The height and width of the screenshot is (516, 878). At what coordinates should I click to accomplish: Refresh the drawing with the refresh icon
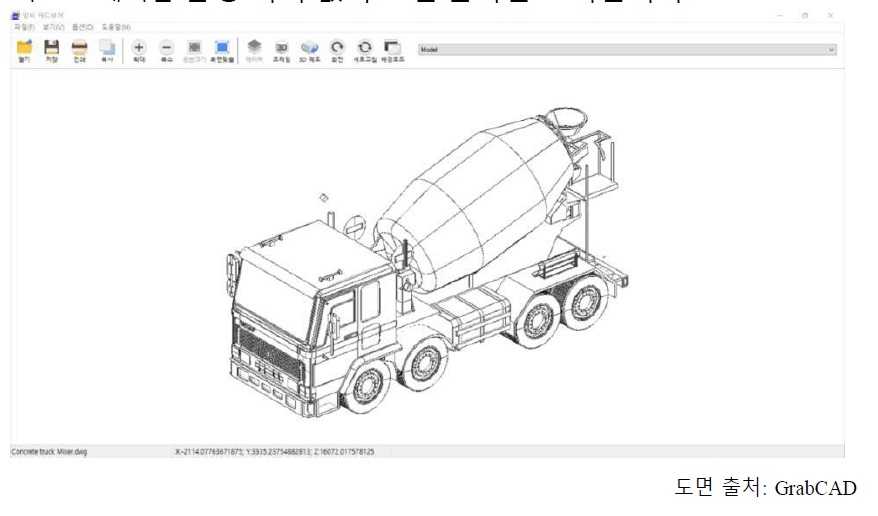click(365, 50)
